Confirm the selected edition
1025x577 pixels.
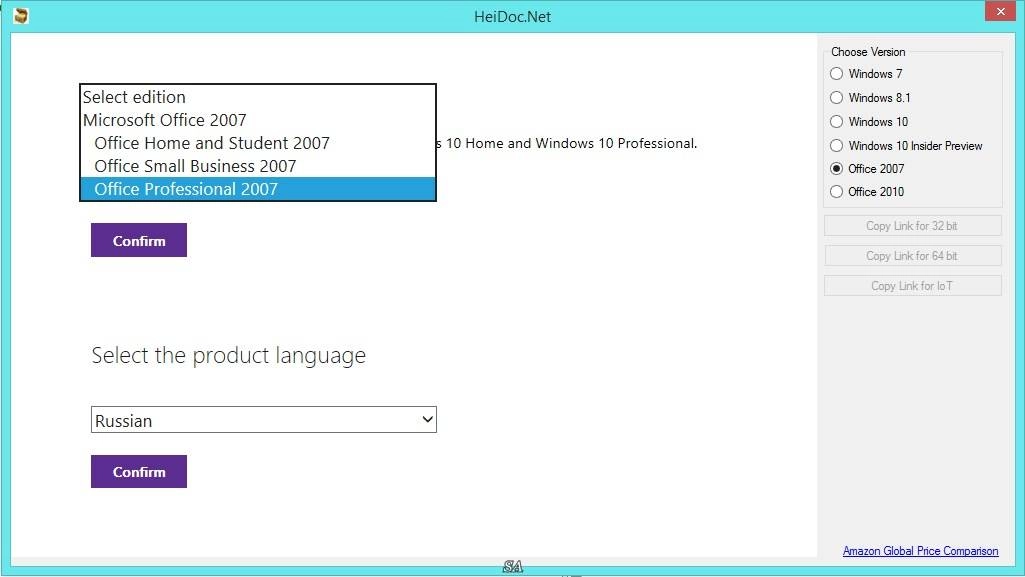[139, 240]
